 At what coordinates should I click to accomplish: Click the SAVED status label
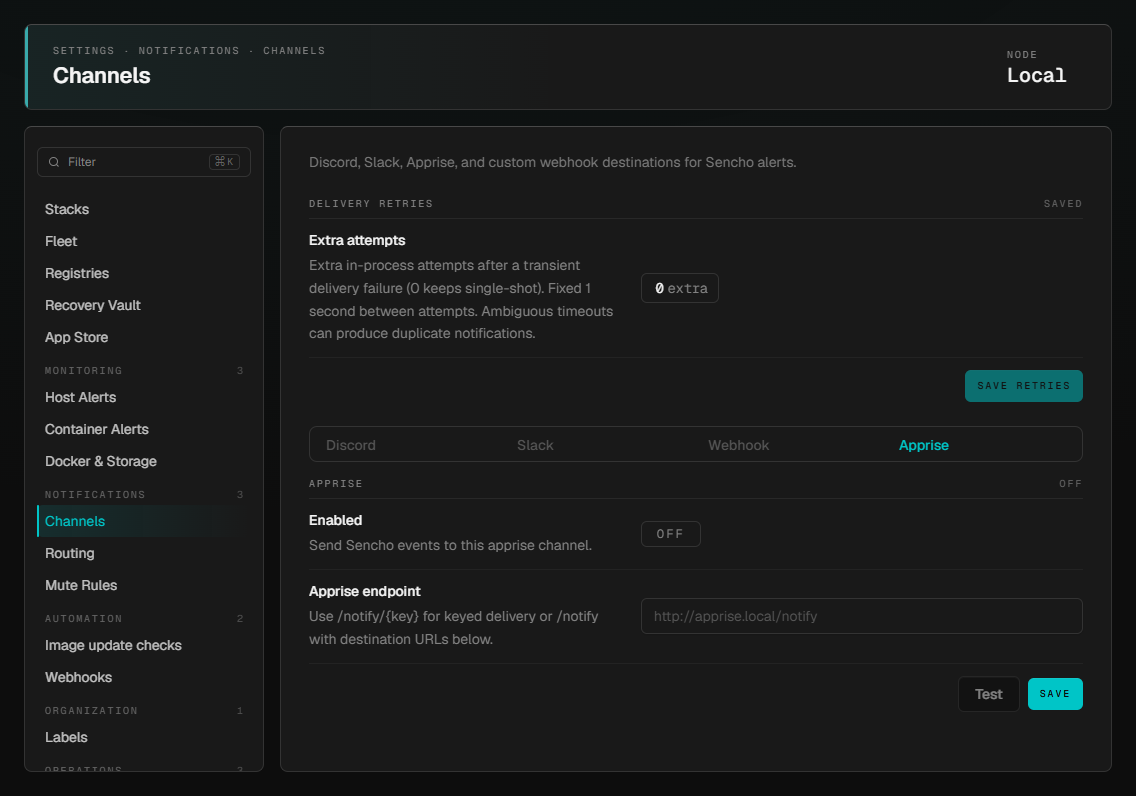pyautogui.click(x=1063, y=204)
